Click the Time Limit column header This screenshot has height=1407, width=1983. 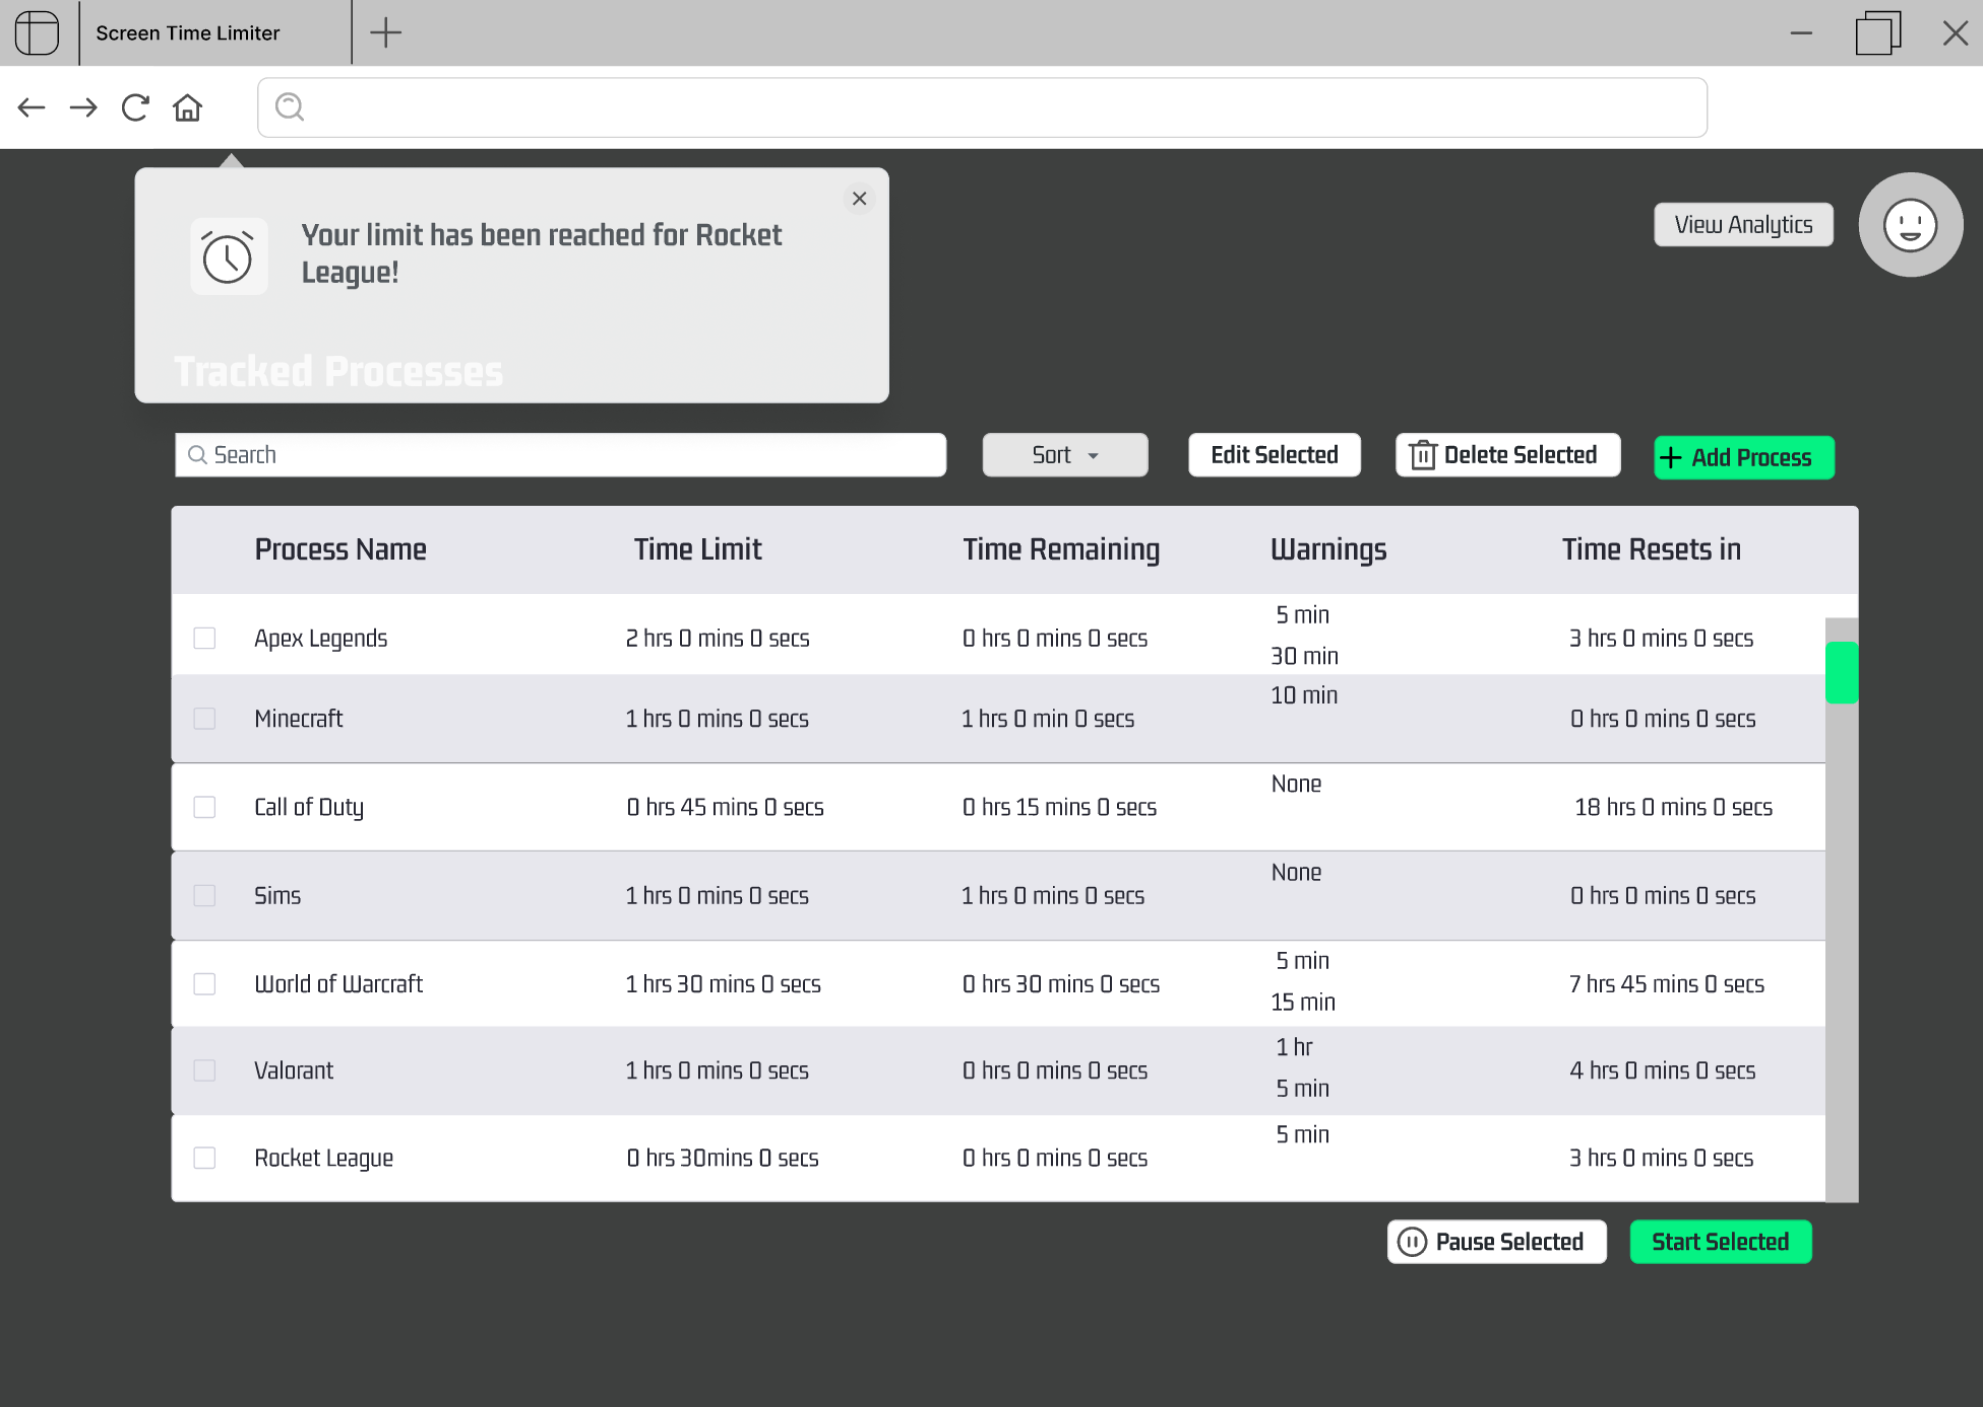(698, 549)
